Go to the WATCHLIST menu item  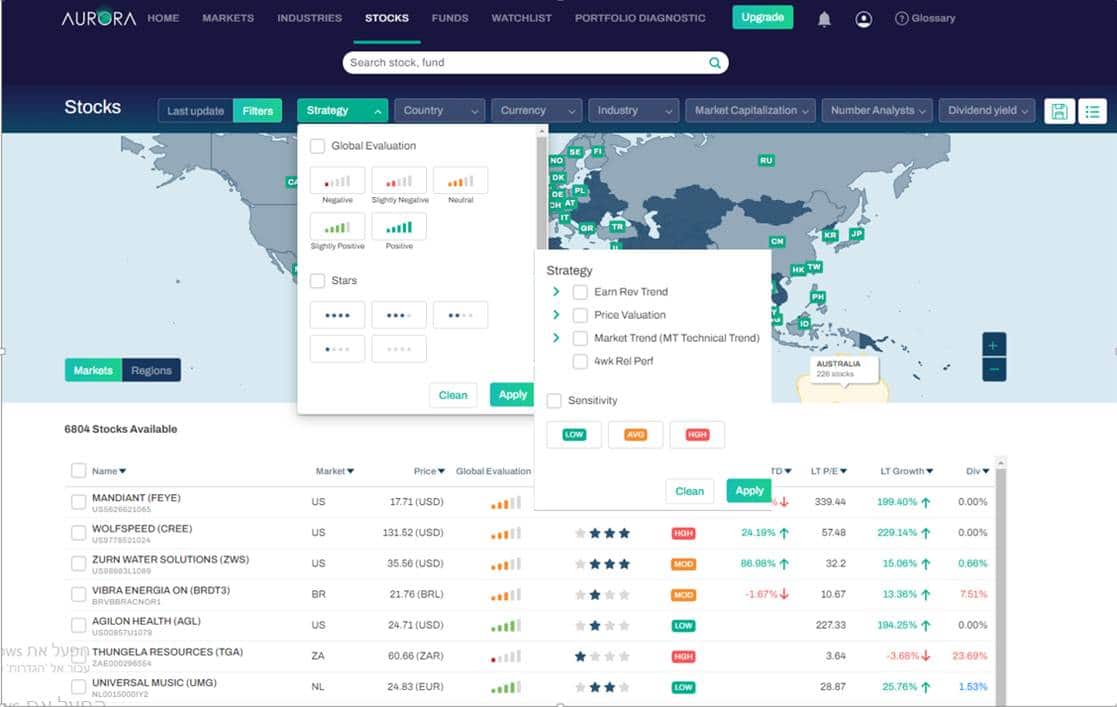[x=521, y=18]
